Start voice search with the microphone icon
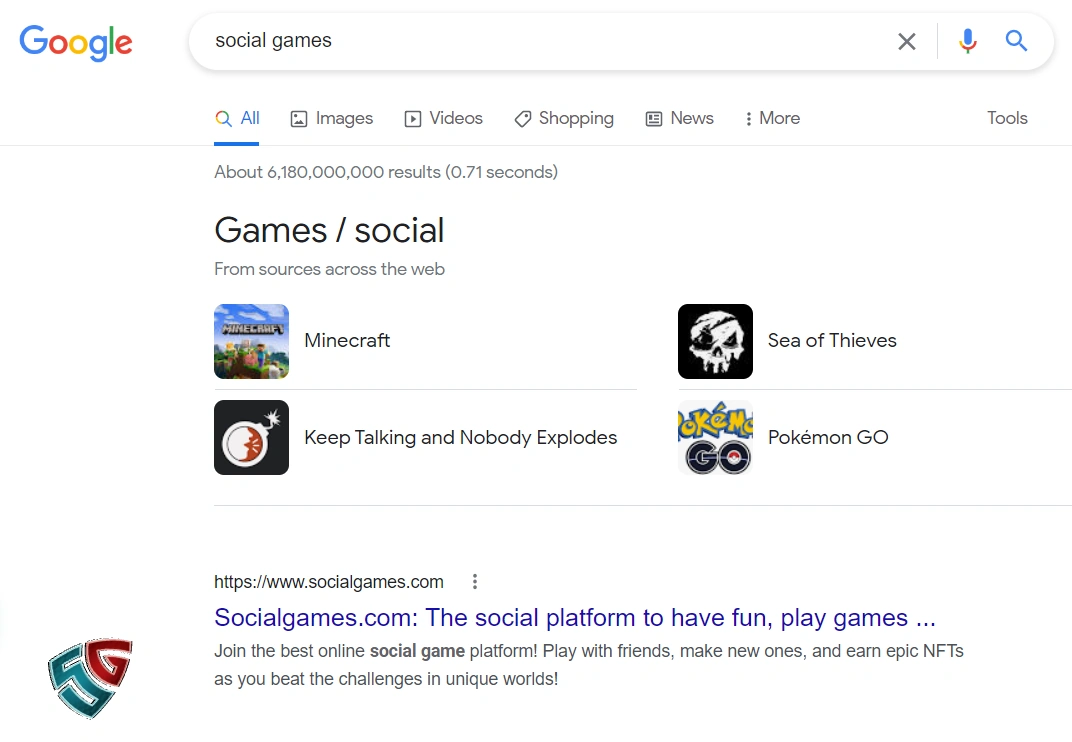Viewport: 1072px width, 742px height. 967,41
